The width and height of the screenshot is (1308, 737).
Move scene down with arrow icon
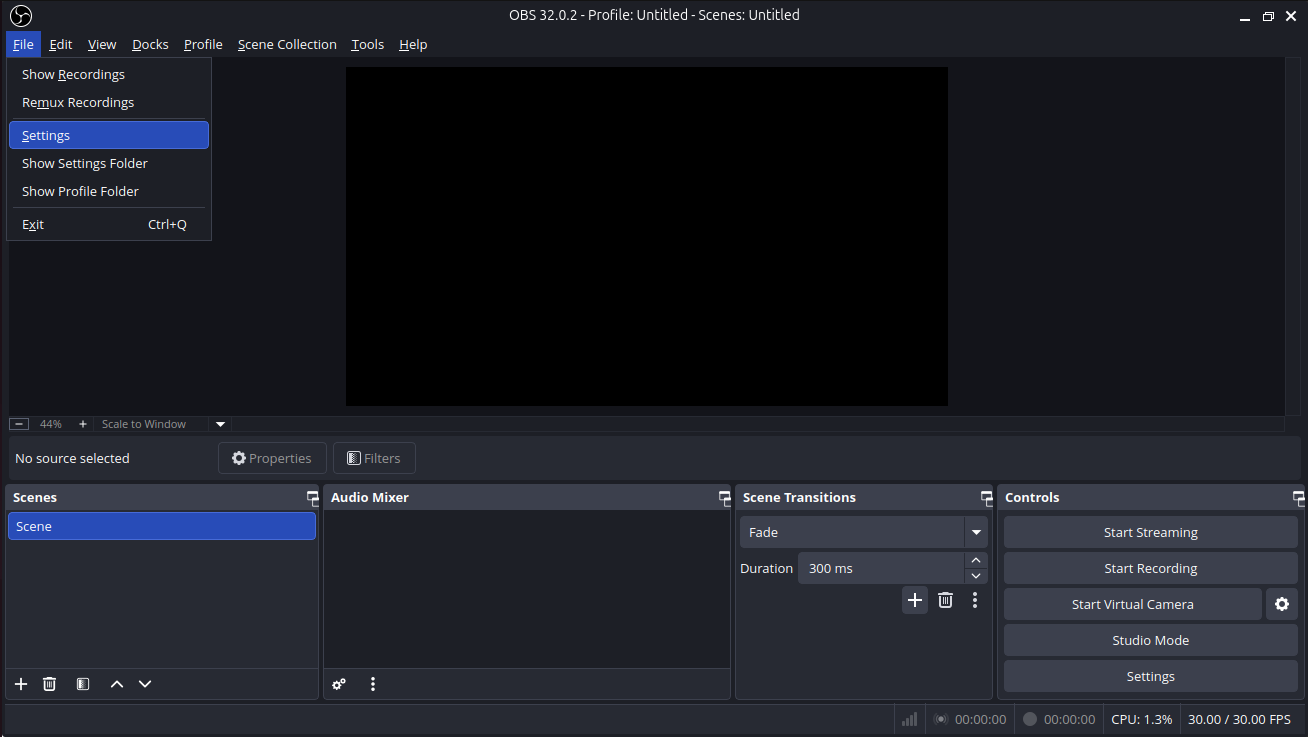pyautogui.click(x=145, y=684)
